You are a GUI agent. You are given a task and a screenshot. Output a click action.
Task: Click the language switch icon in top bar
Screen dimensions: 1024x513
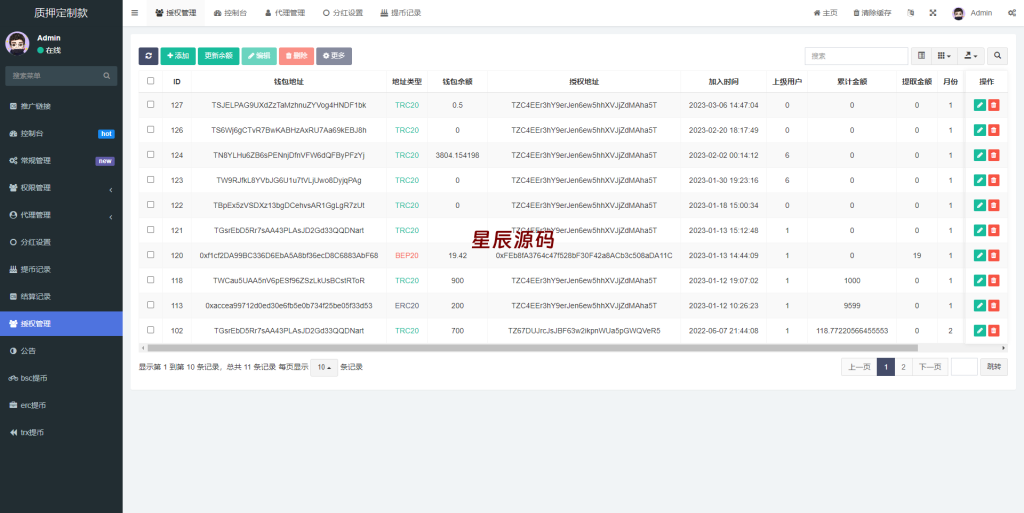(x=910, y=12)
